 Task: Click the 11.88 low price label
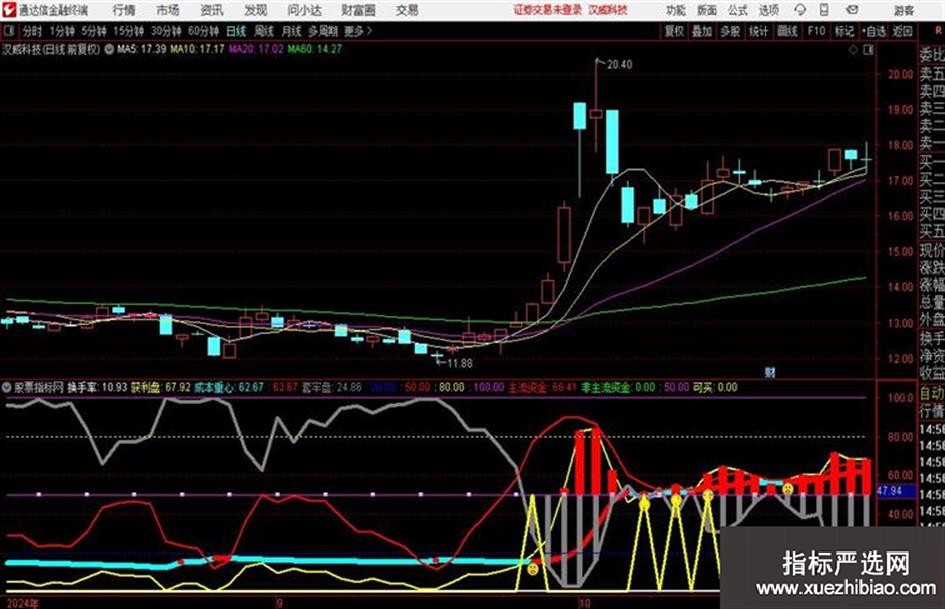pos(460,364)
